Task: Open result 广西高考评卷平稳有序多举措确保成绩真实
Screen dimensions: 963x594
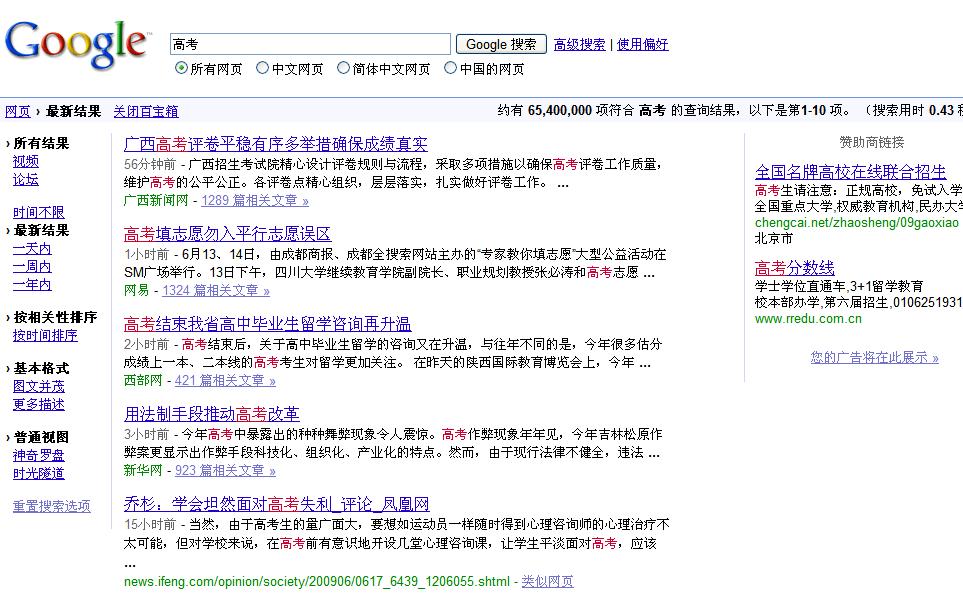Action: [276, 144]
